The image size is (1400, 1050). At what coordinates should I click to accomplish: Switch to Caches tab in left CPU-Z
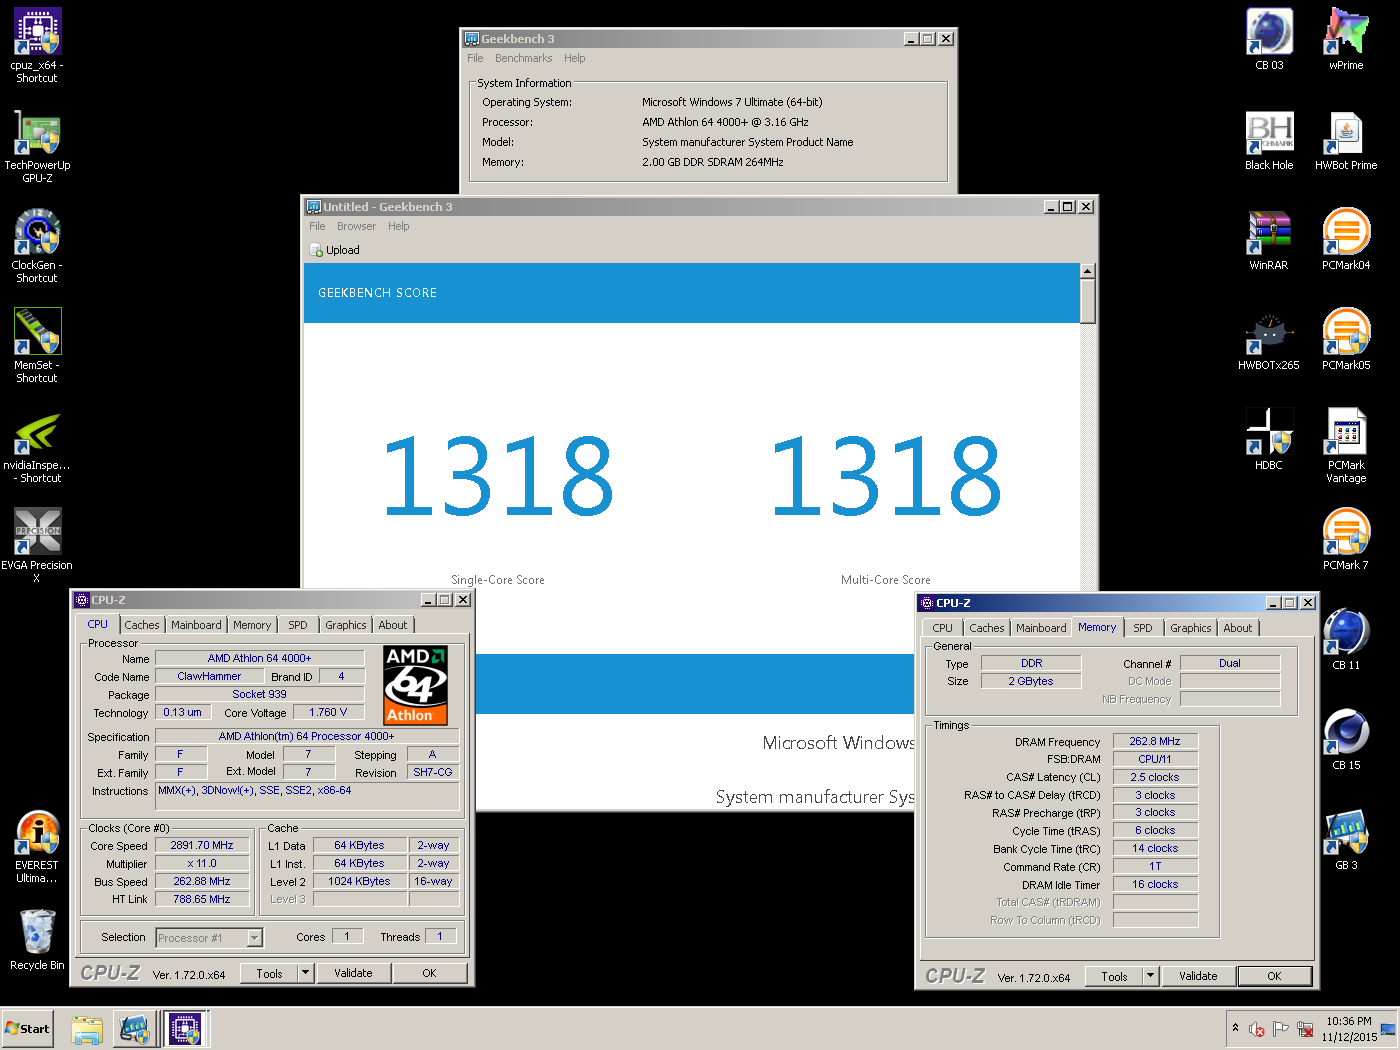tap(142, 625)
